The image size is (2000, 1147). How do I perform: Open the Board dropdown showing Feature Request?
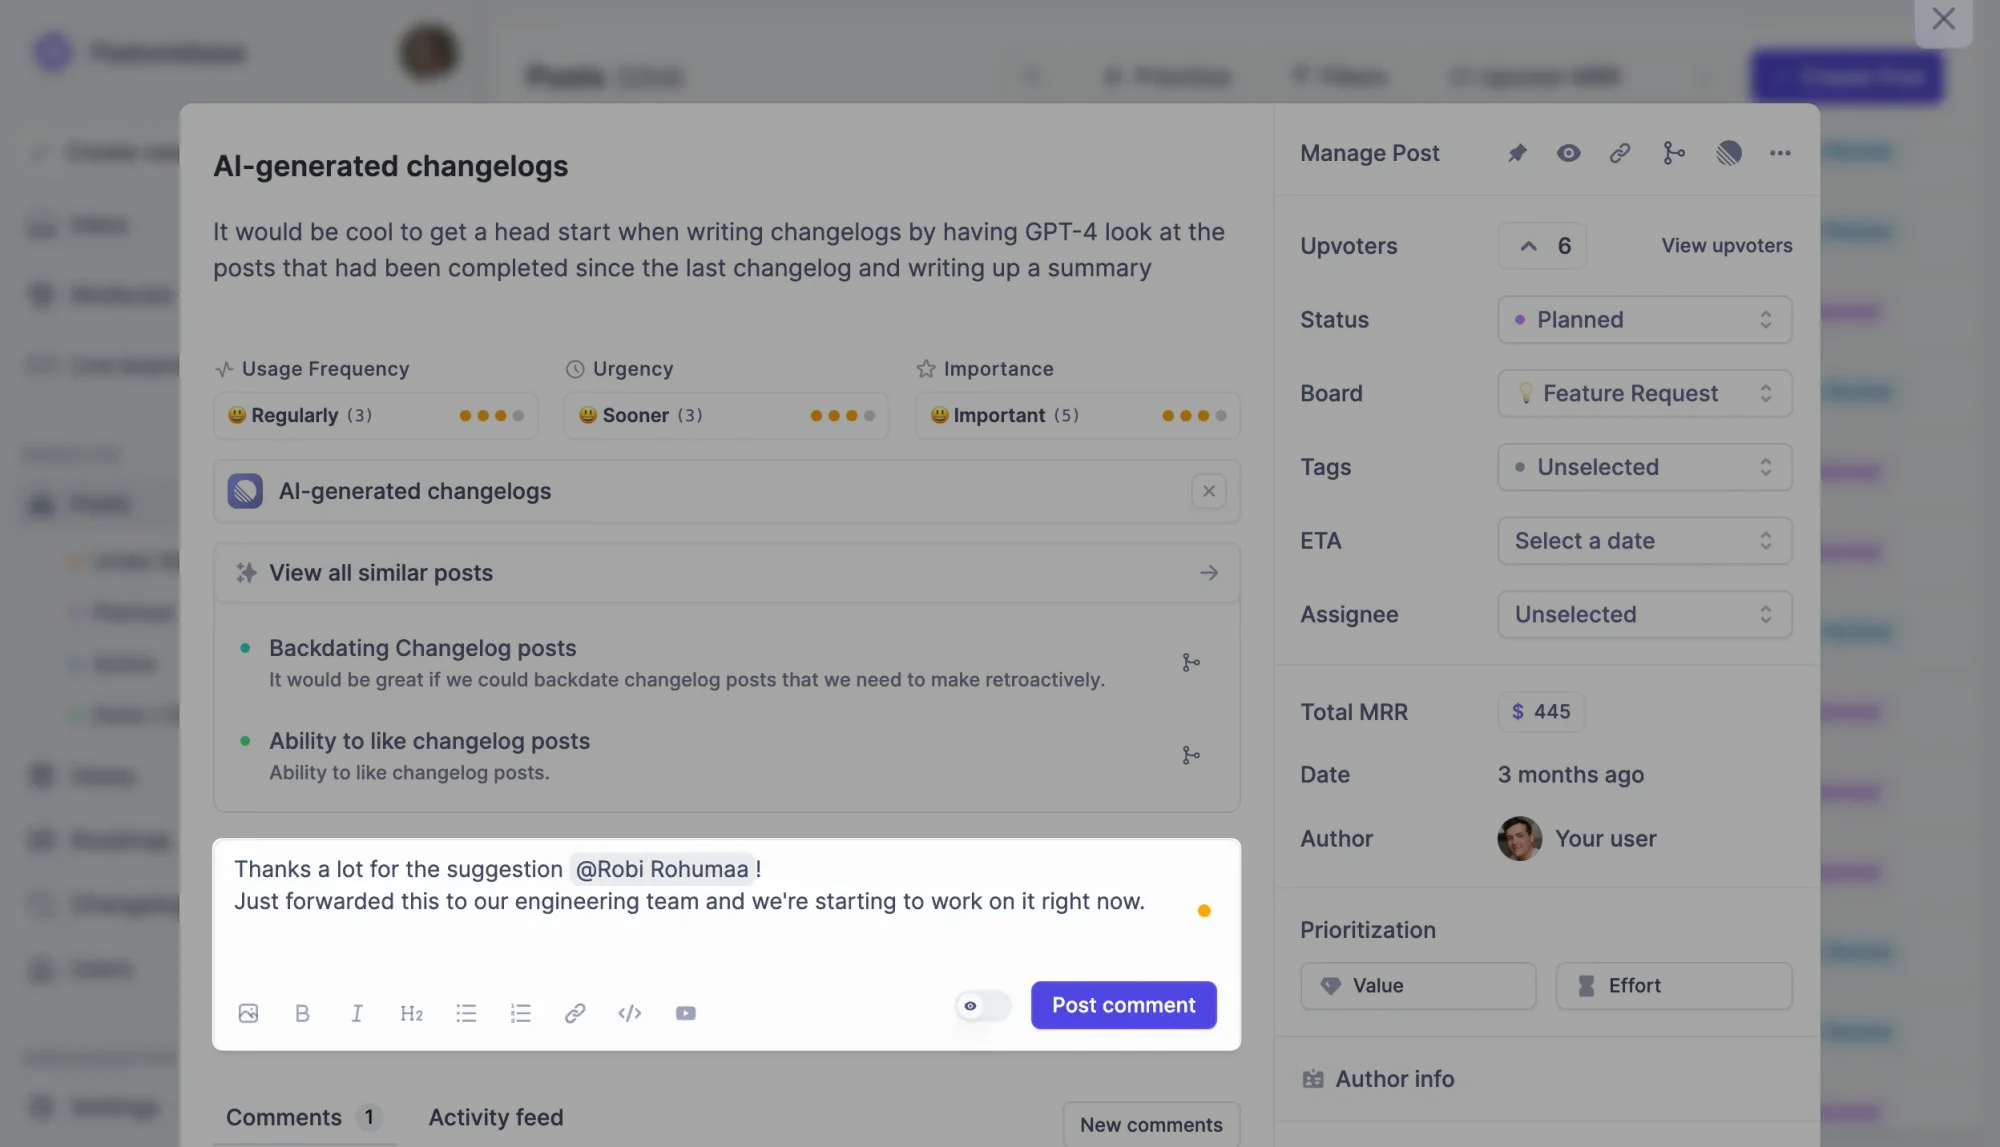[x=1644, y=393]
